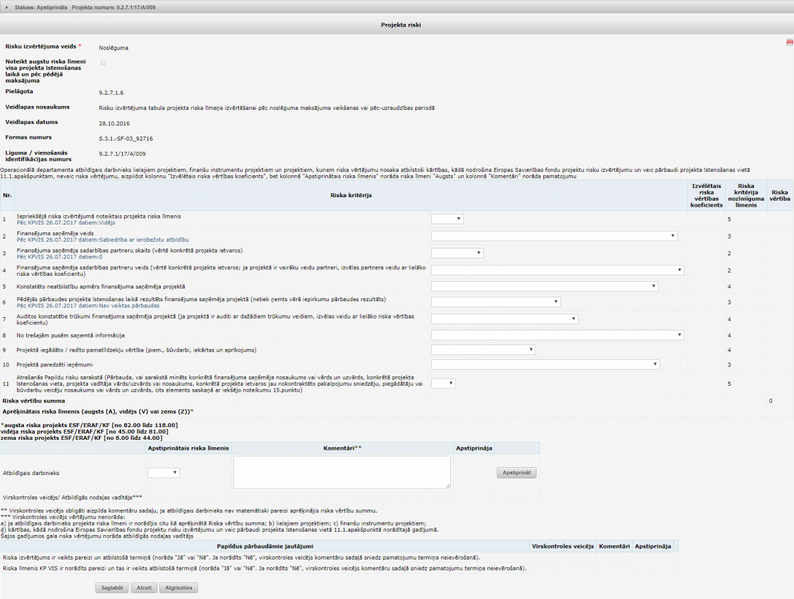Expand the status bar arrow at top left

pyautogui.click(x=7, y=7)
